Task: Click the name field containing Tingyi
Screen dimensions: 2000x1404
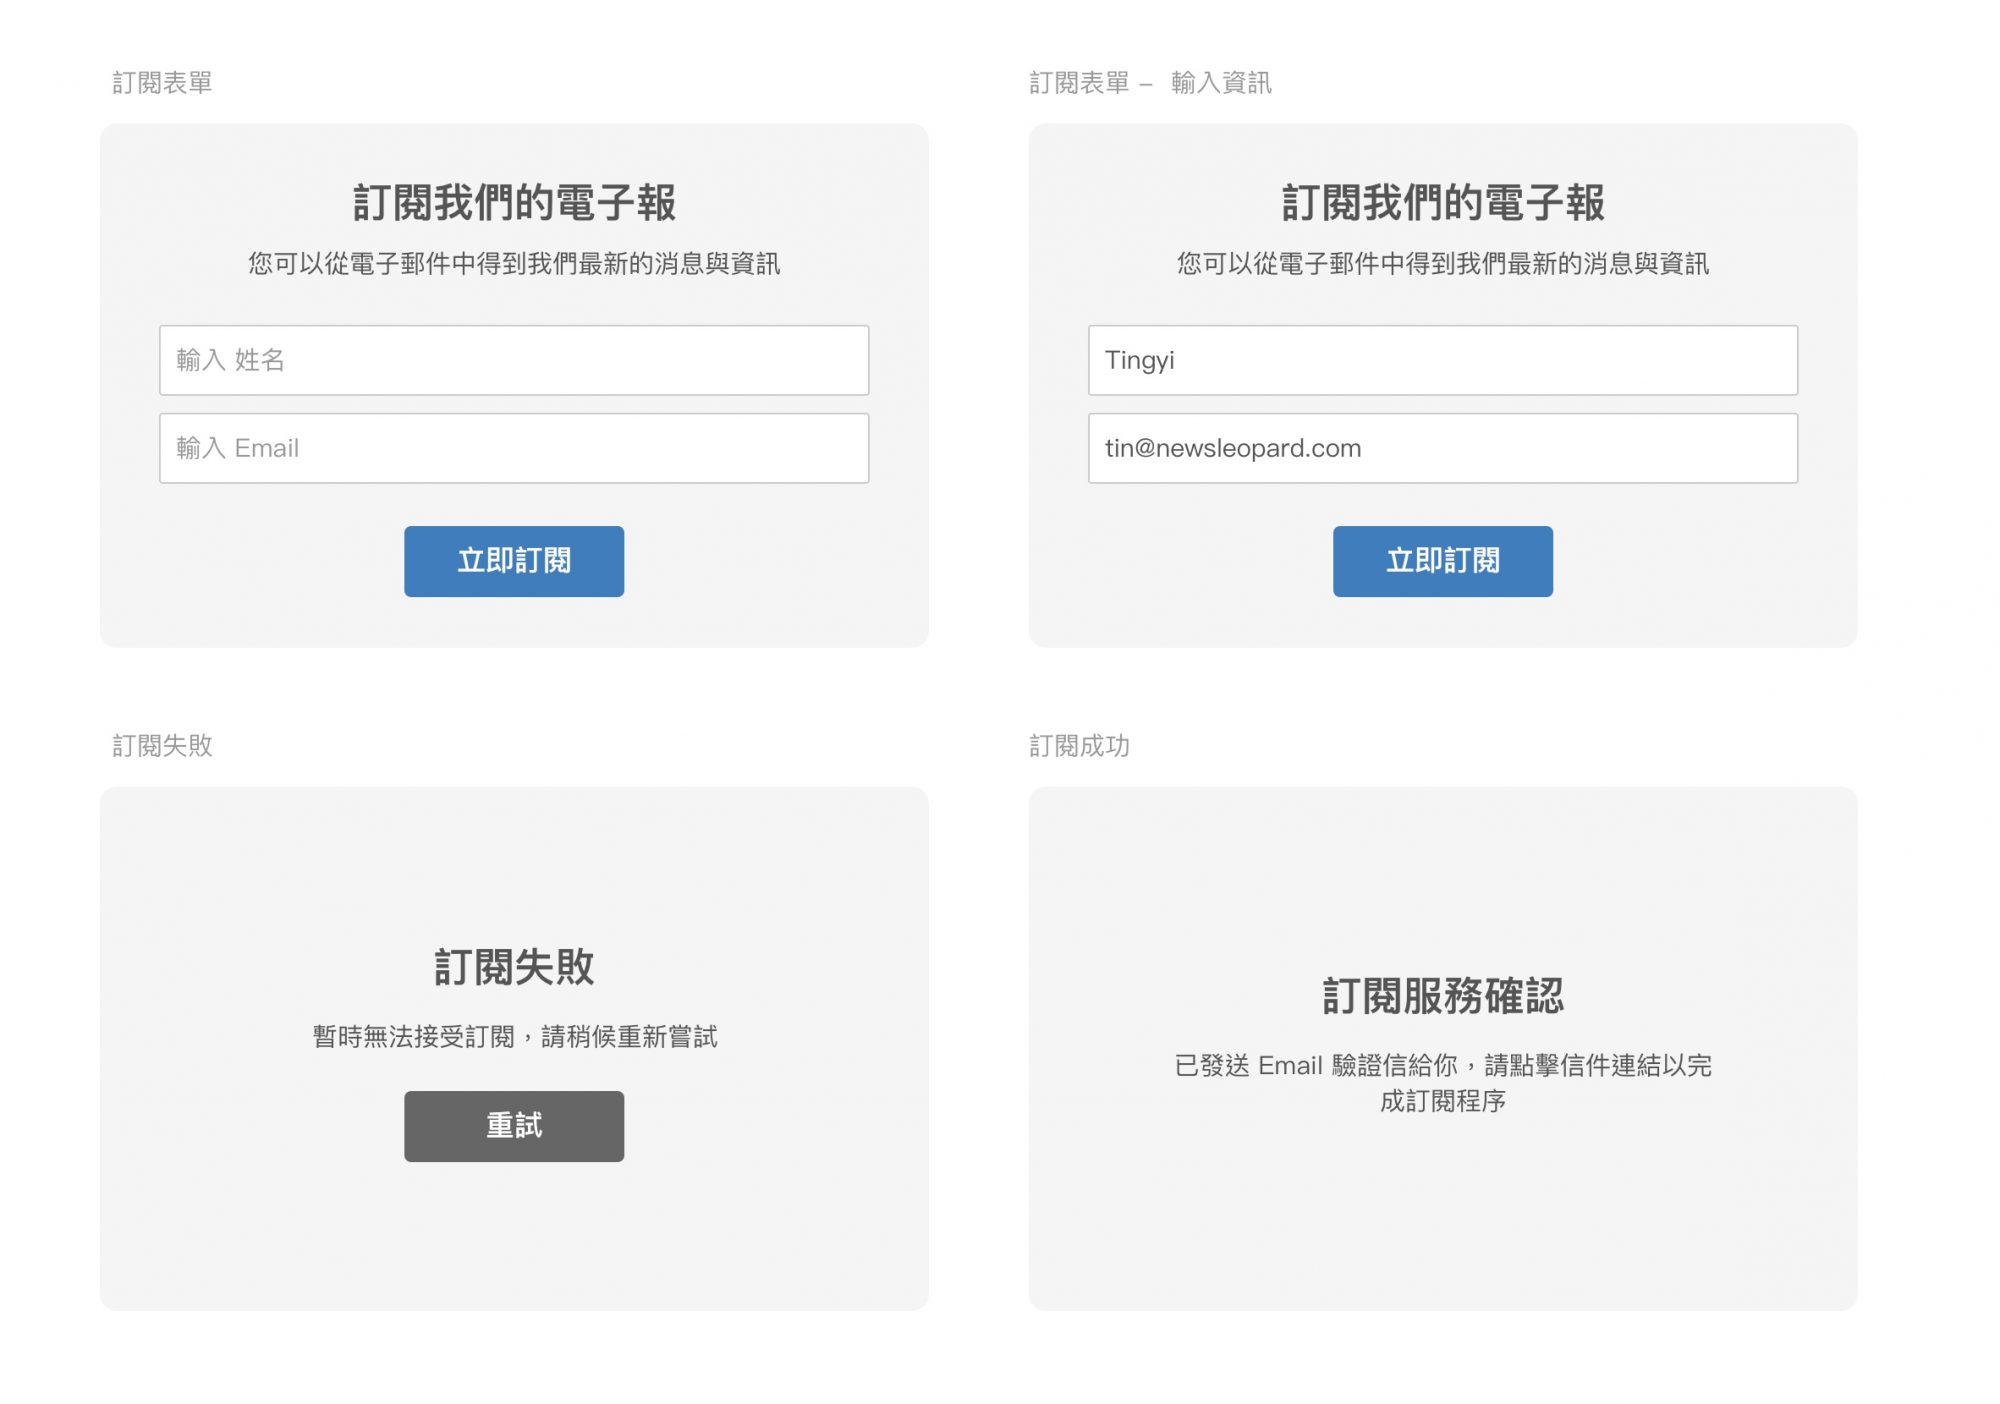Action: (1443, 360)
